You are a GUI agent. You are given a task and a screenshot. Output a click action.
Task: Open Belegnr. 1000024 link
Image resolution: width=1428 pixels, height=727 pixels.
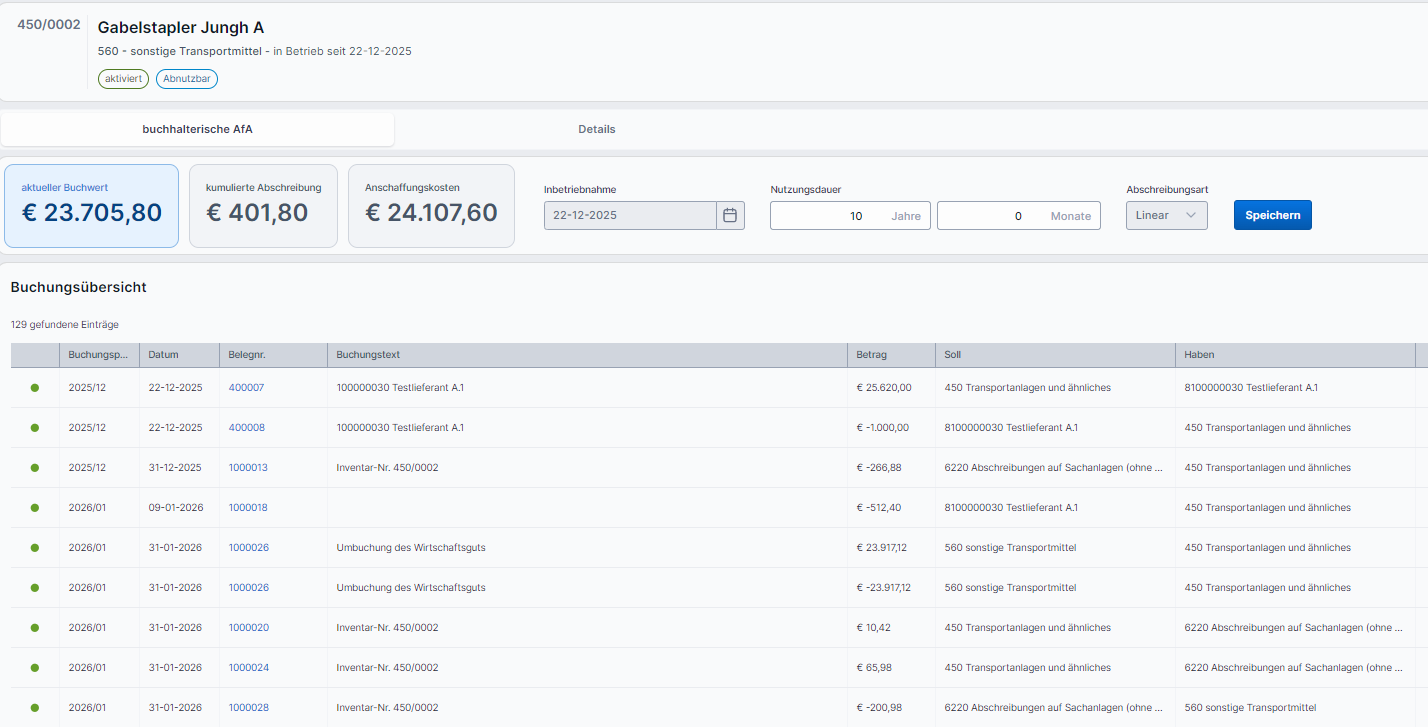(248, 668)
